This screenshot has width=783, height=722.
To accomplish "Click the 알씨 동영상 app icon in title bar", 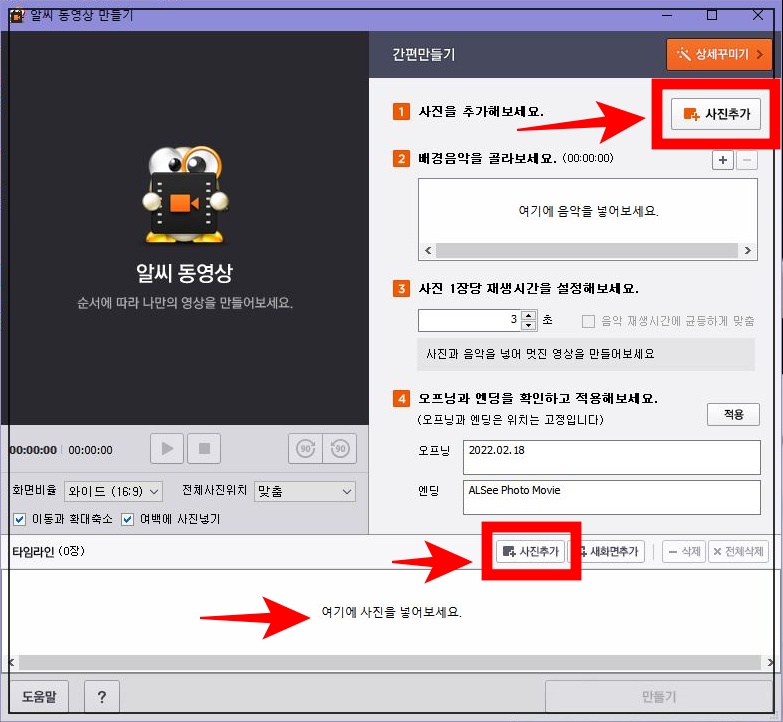I will pos(16,15).
